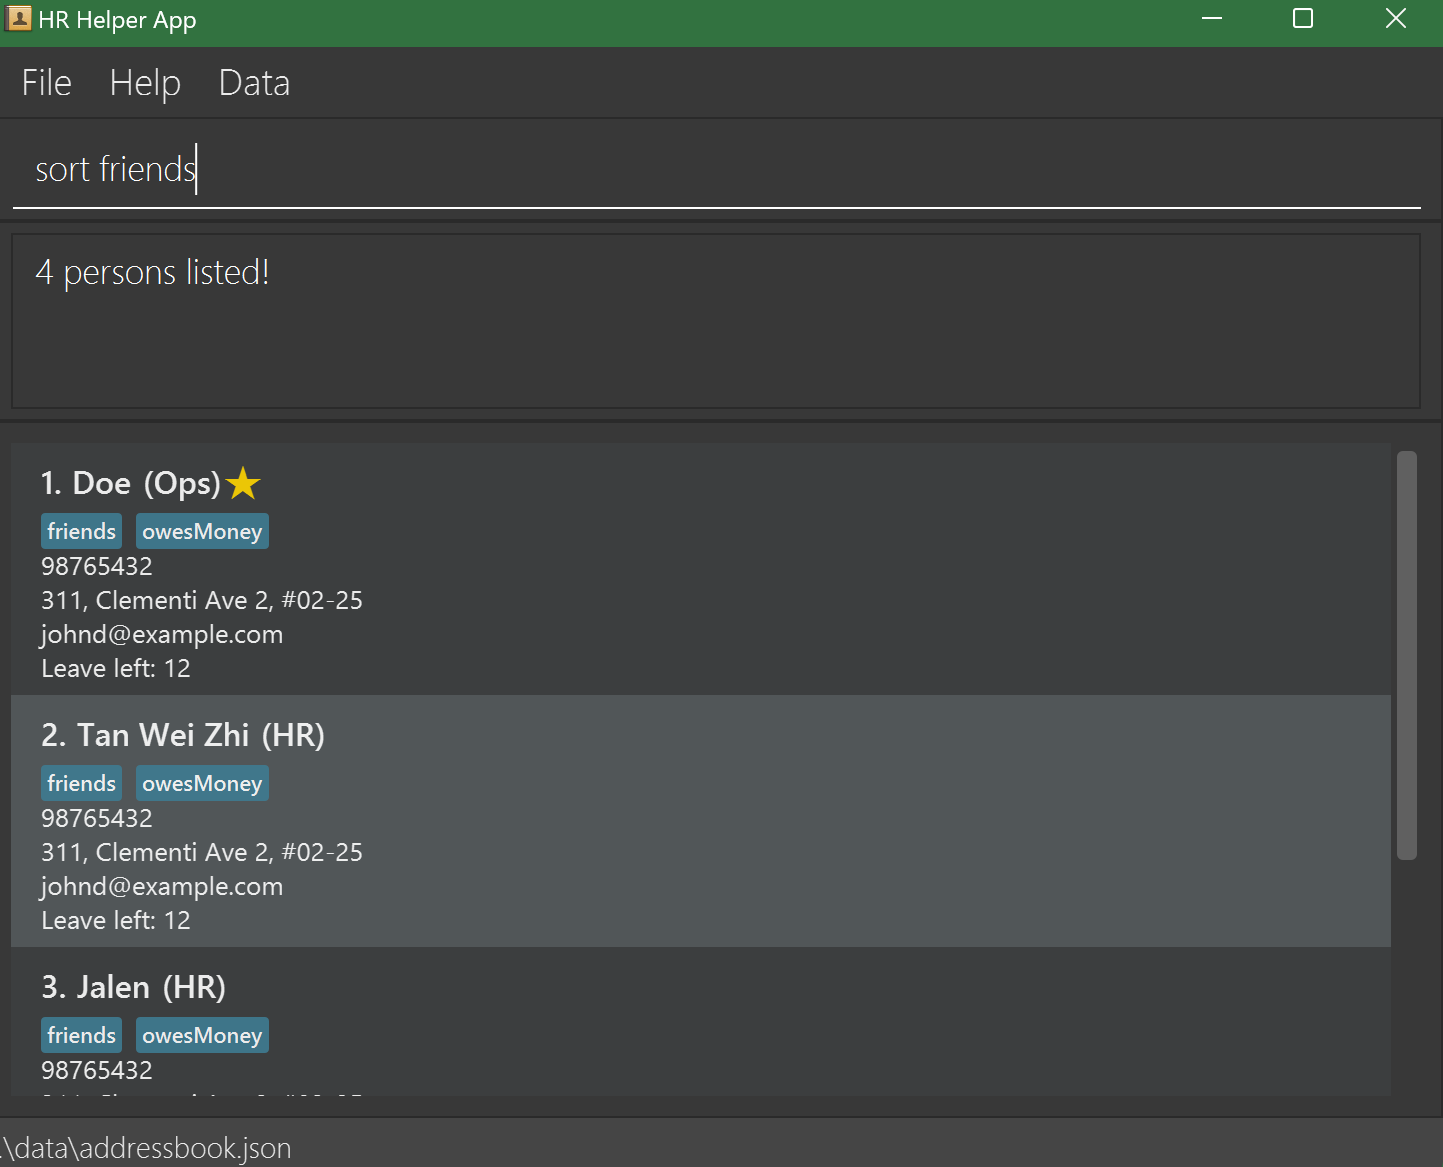Click the friends tag on Doe's card

(x=81, y=532)
